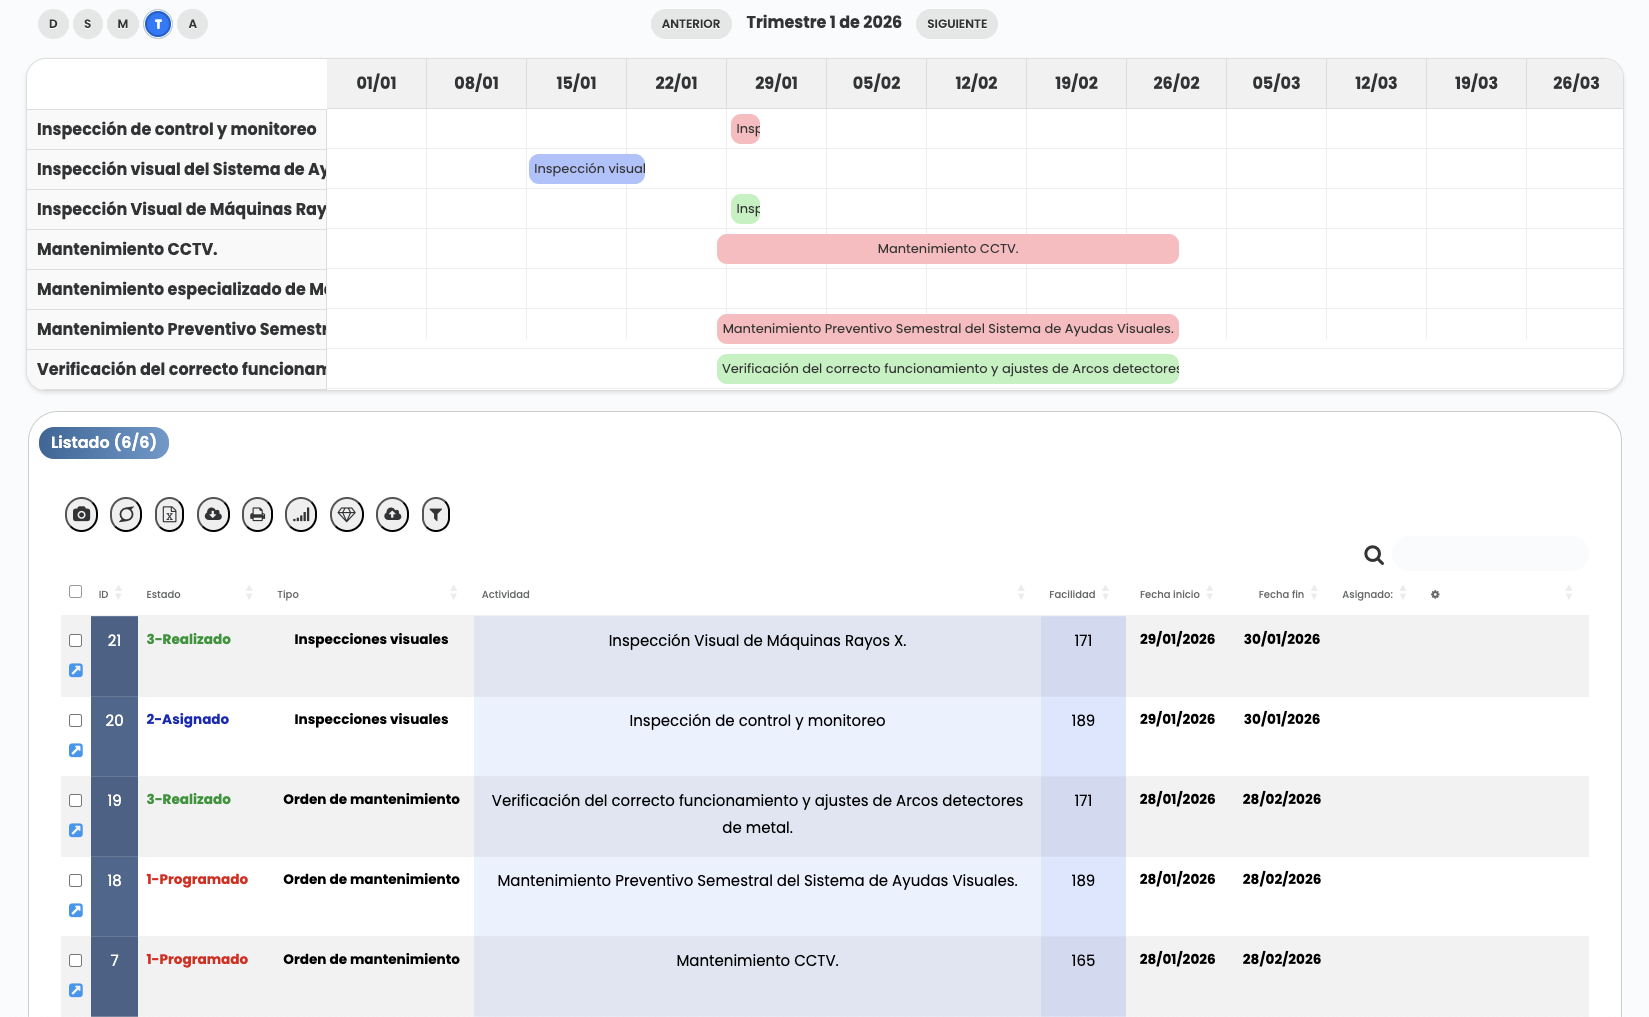Export the list with the Excel icon
Screen dimensions: 1649x1017
pyautogui.click(x=170, y=515)
